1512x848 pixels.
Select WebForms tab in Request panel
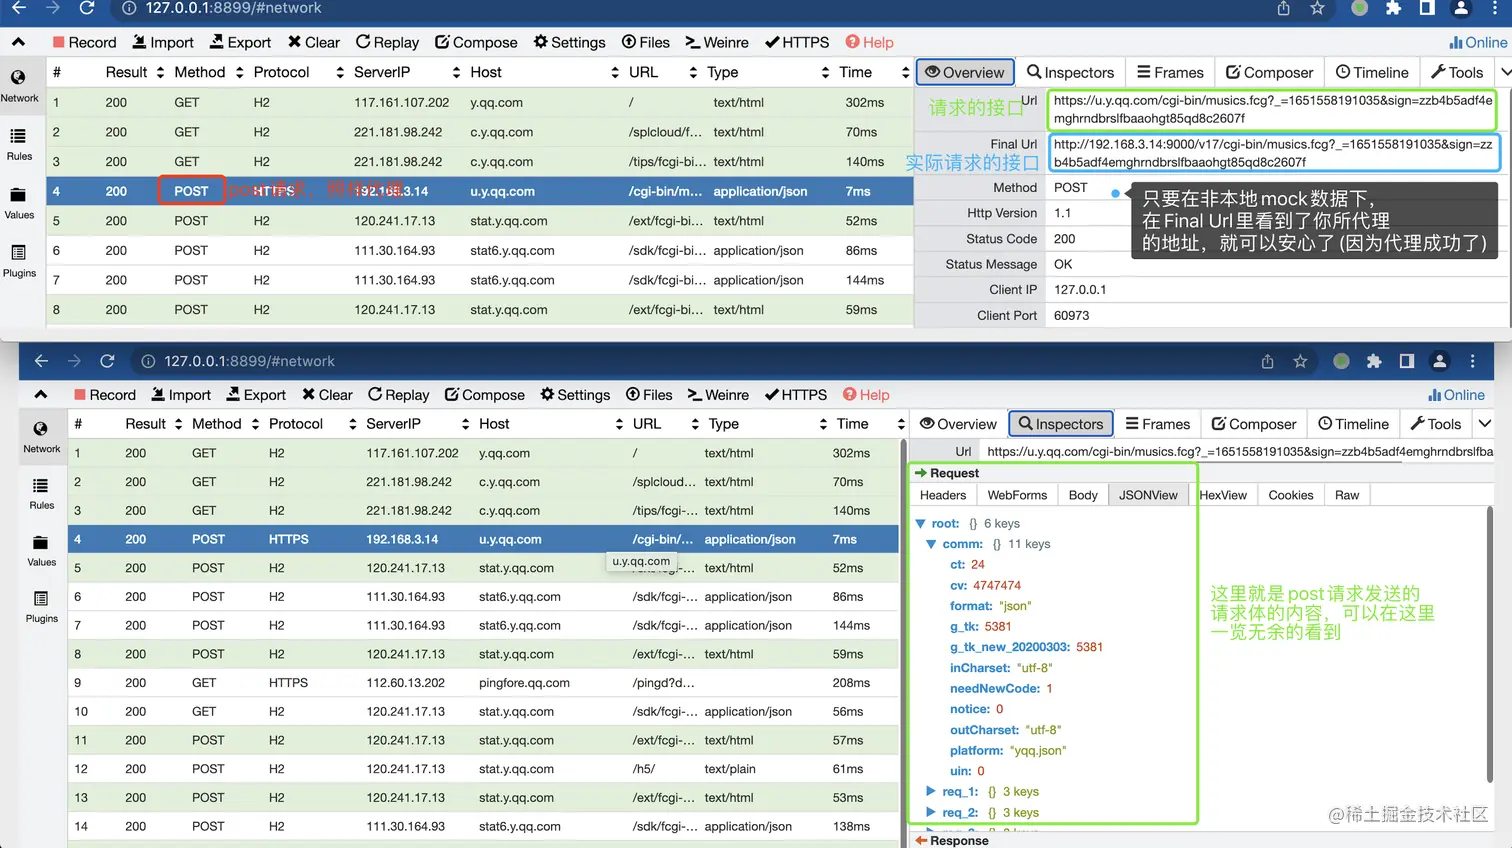[1017, 495]
